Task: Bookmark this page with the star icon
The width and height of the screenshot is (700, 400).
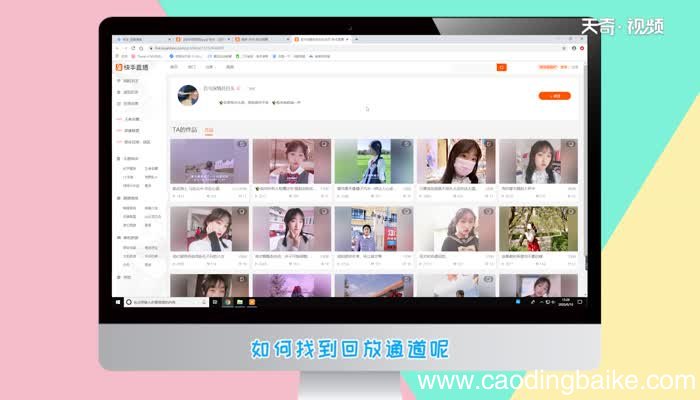Action: click(564, 48)
